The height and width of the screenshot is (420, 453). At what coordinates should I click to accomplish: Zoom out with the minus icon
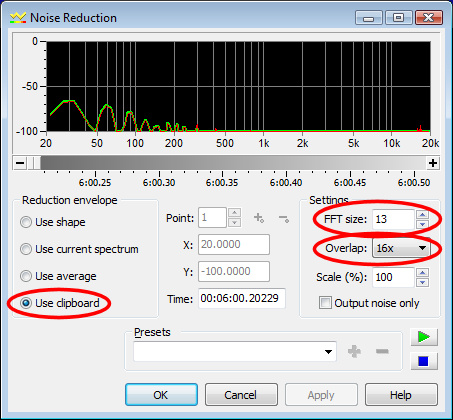pyautogui.click(x=20, y=163)
